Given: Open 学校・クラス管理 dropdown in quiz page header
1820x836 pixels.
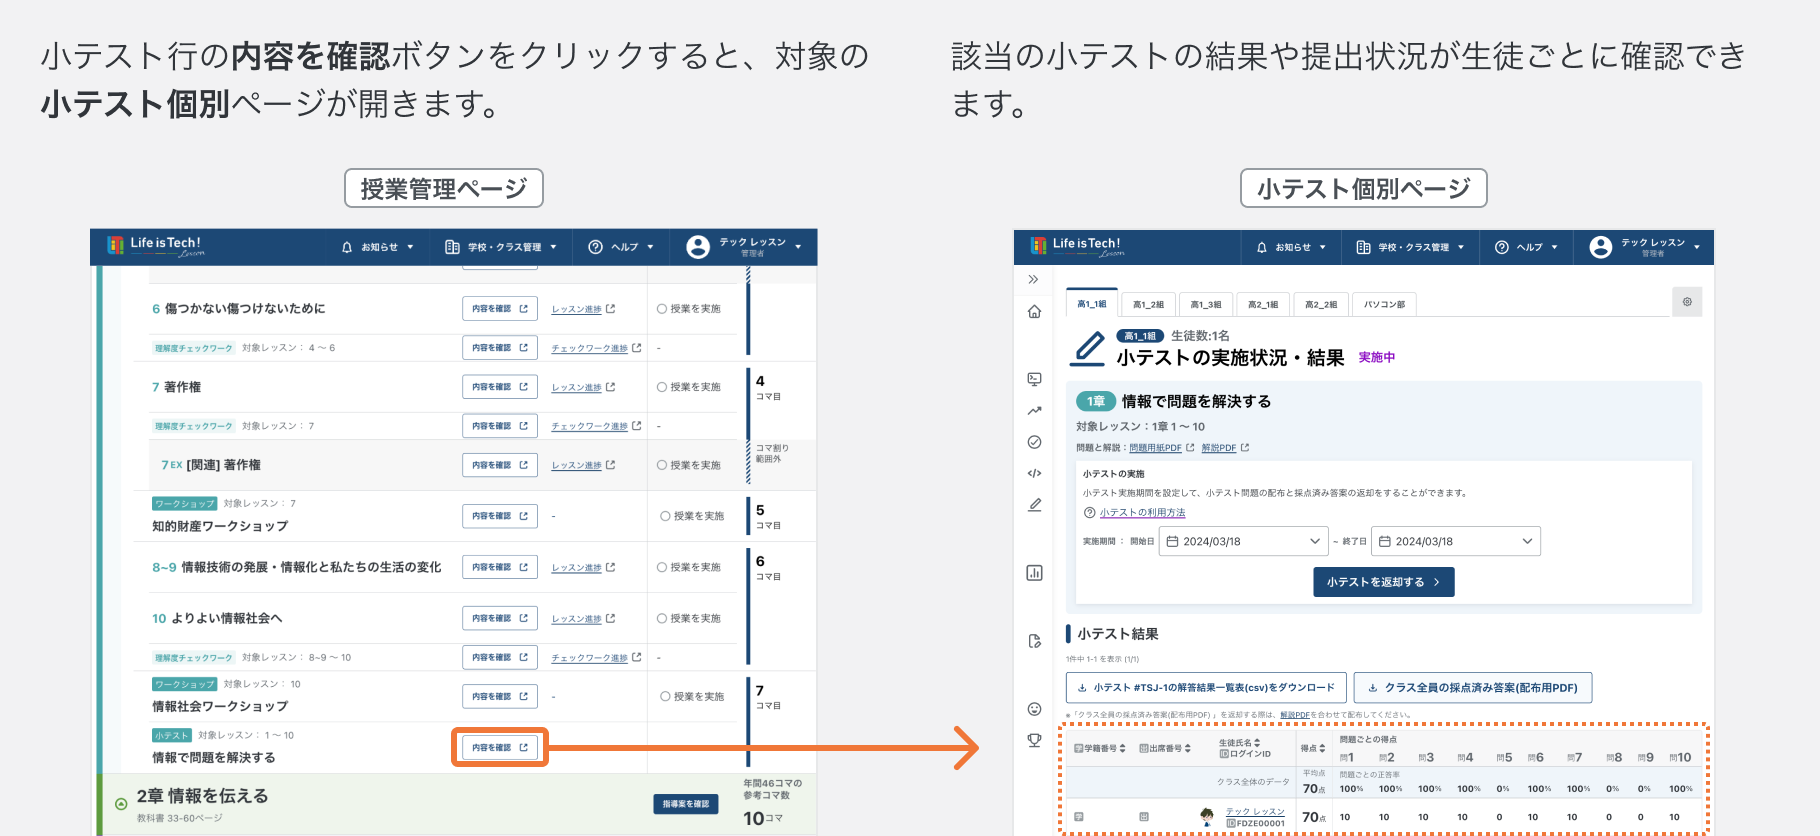Looking at the screenshot, I should click(x=1410, y=247).
